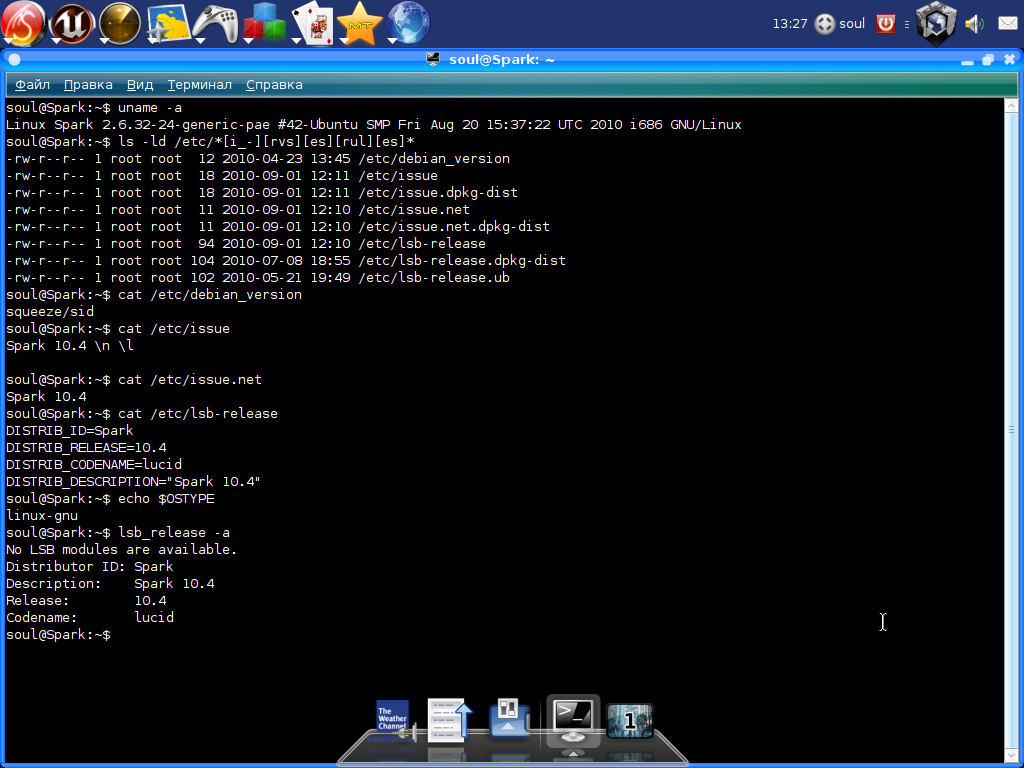
Task: Open the Справка menu
Action: pyautogui.click(x=274, y=85)
